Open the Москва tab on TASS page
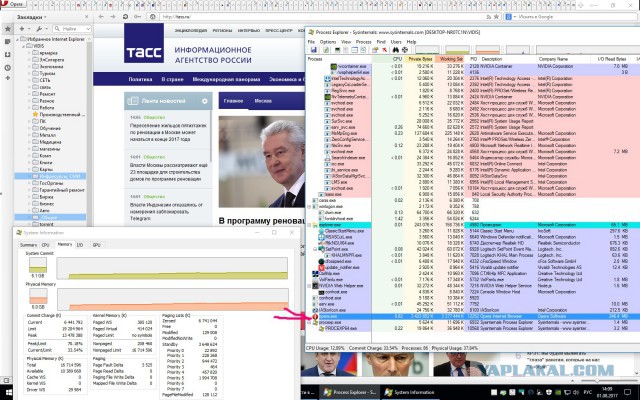Viewport: 640px width, 400px height. [x=263, y=101]
